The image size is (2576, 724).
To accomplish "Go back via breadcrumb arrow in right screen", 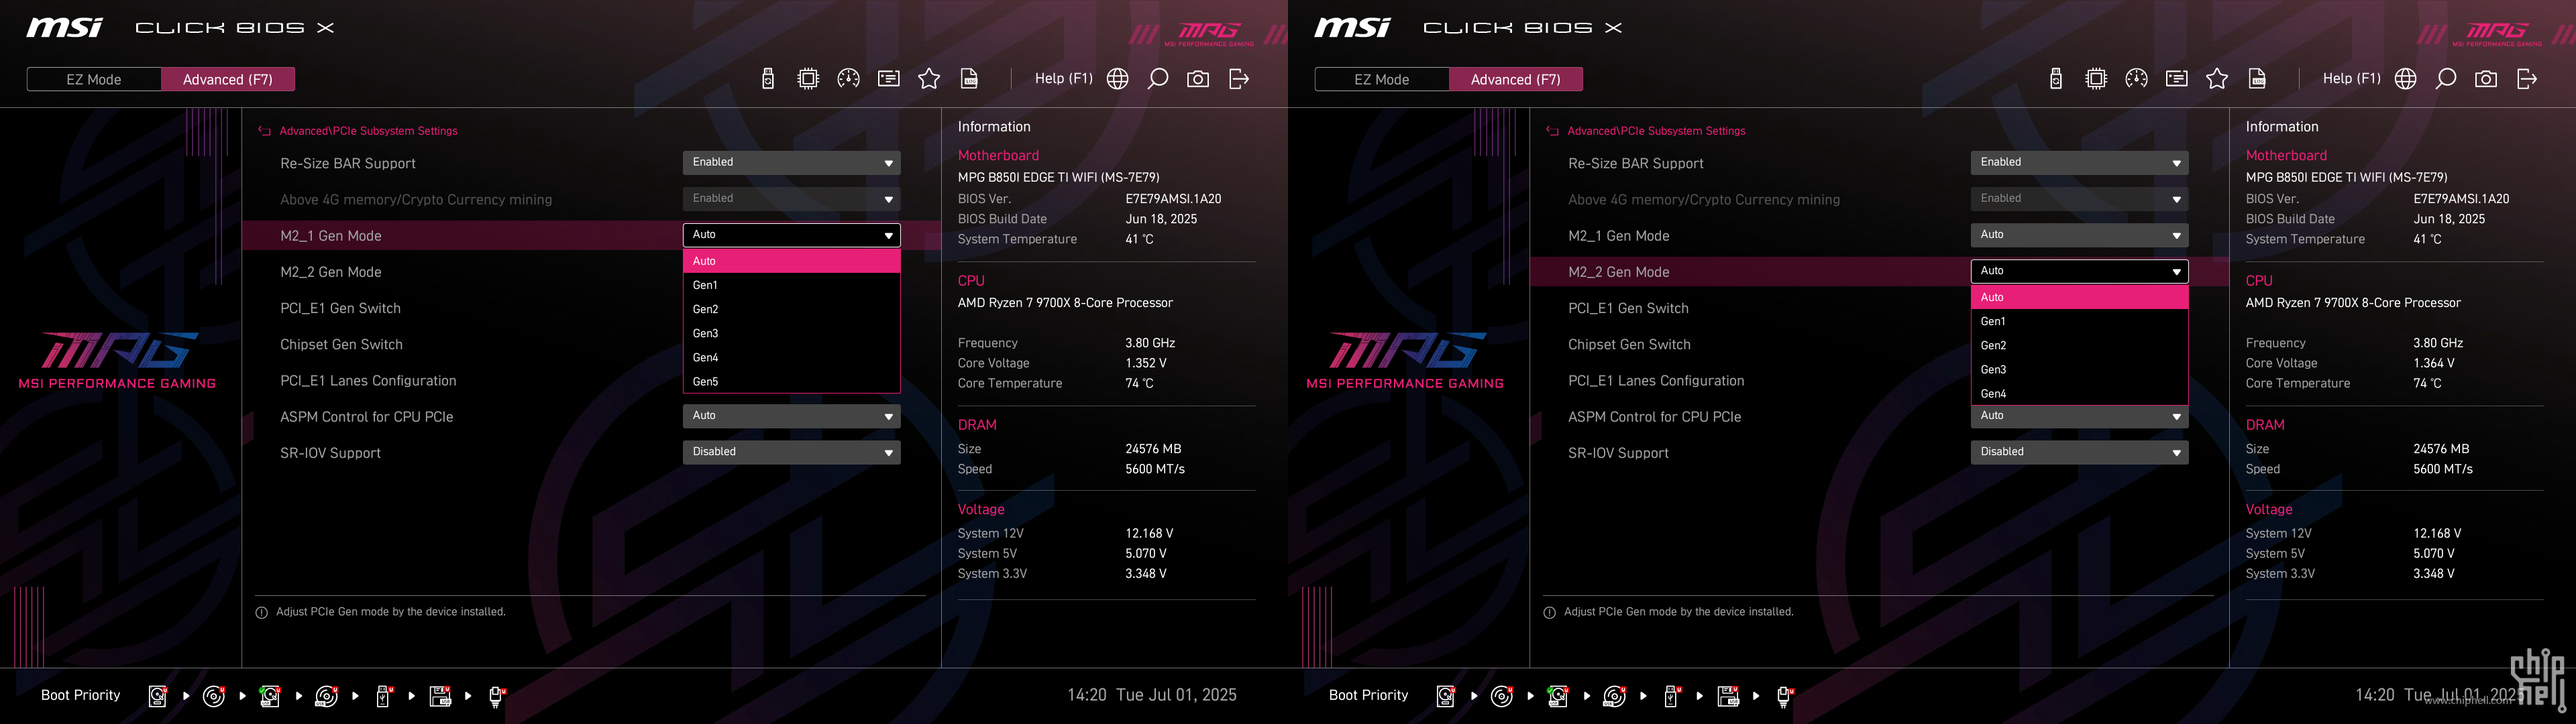I will click(x=1553, y=131).
